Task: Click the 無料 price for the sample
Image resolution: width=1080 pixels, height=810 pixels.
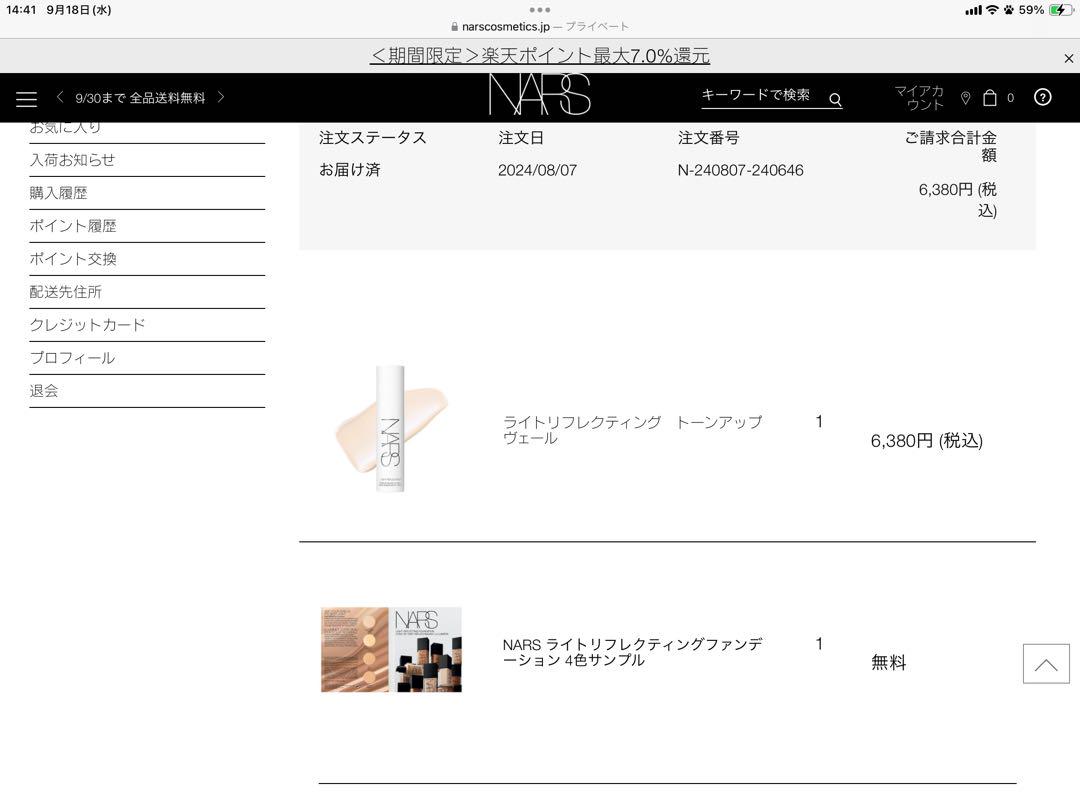Action: [x=889, y=663]
